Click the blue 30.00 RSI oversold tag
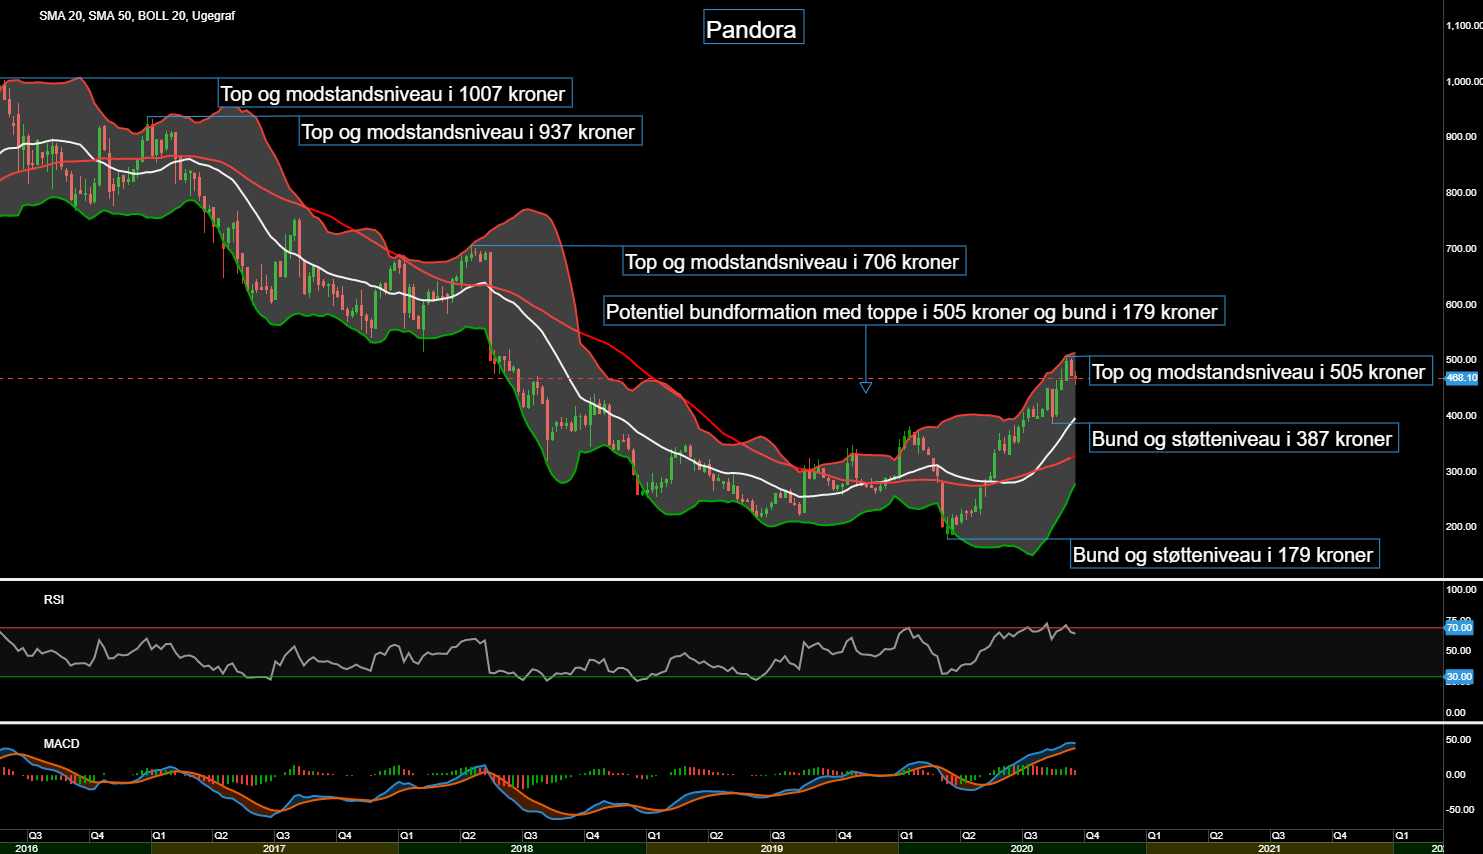 coord(1459,677)
